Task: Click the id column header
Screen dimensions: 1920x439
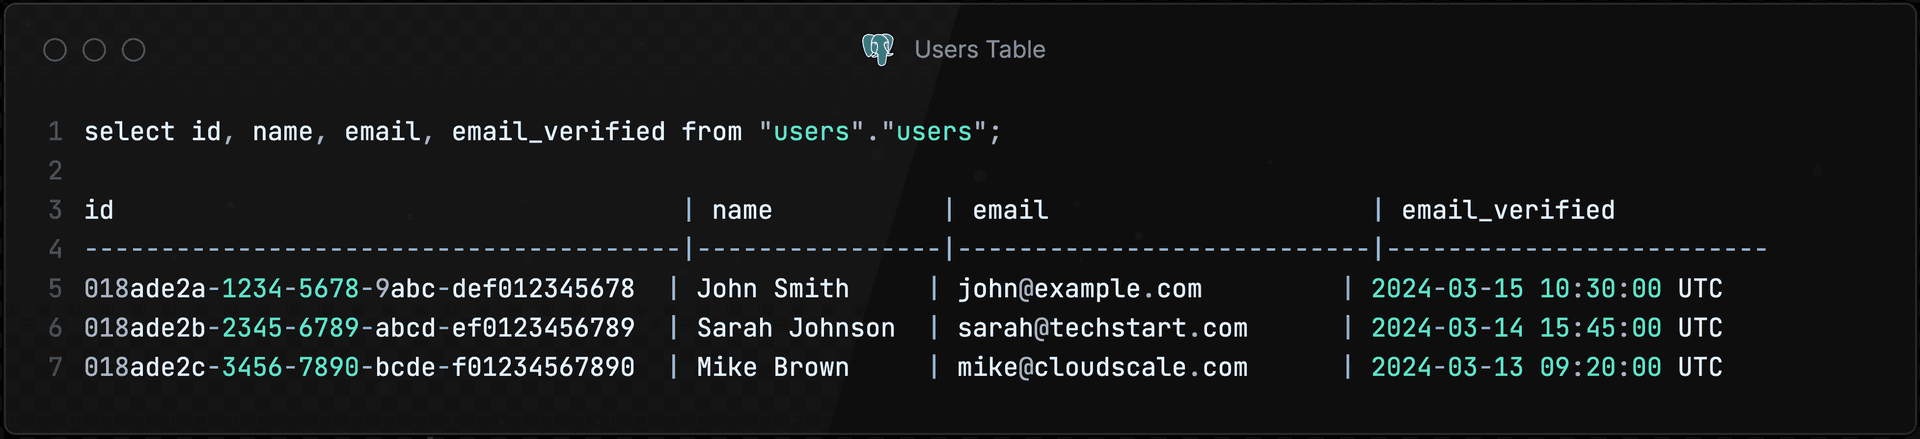Action: pyautogui.click(x=99, y=210)
